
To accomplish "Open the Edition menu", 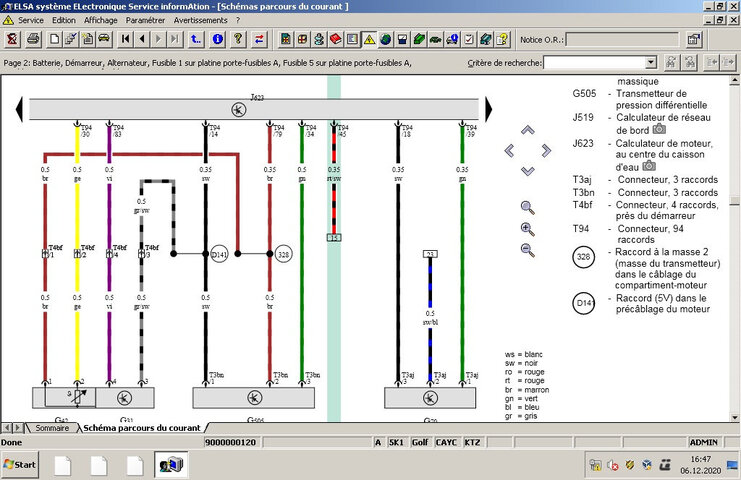I will (x=64, y=20).
